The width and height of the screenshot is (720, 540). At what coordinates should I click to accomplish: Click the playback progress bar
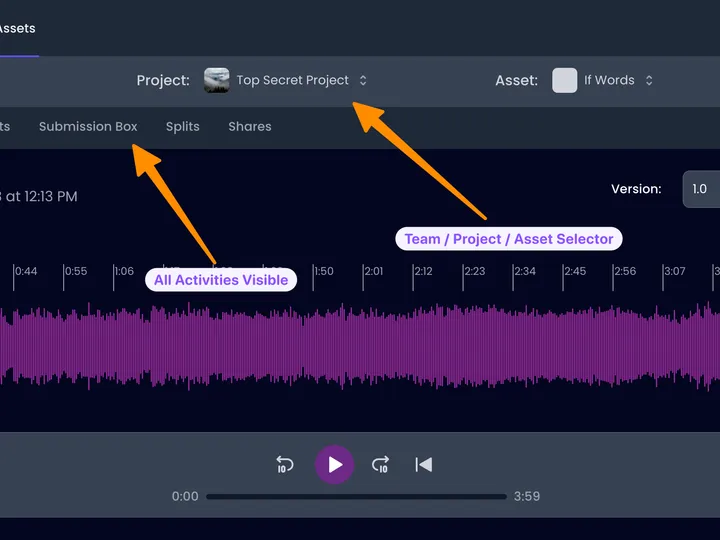click(356, 496)
